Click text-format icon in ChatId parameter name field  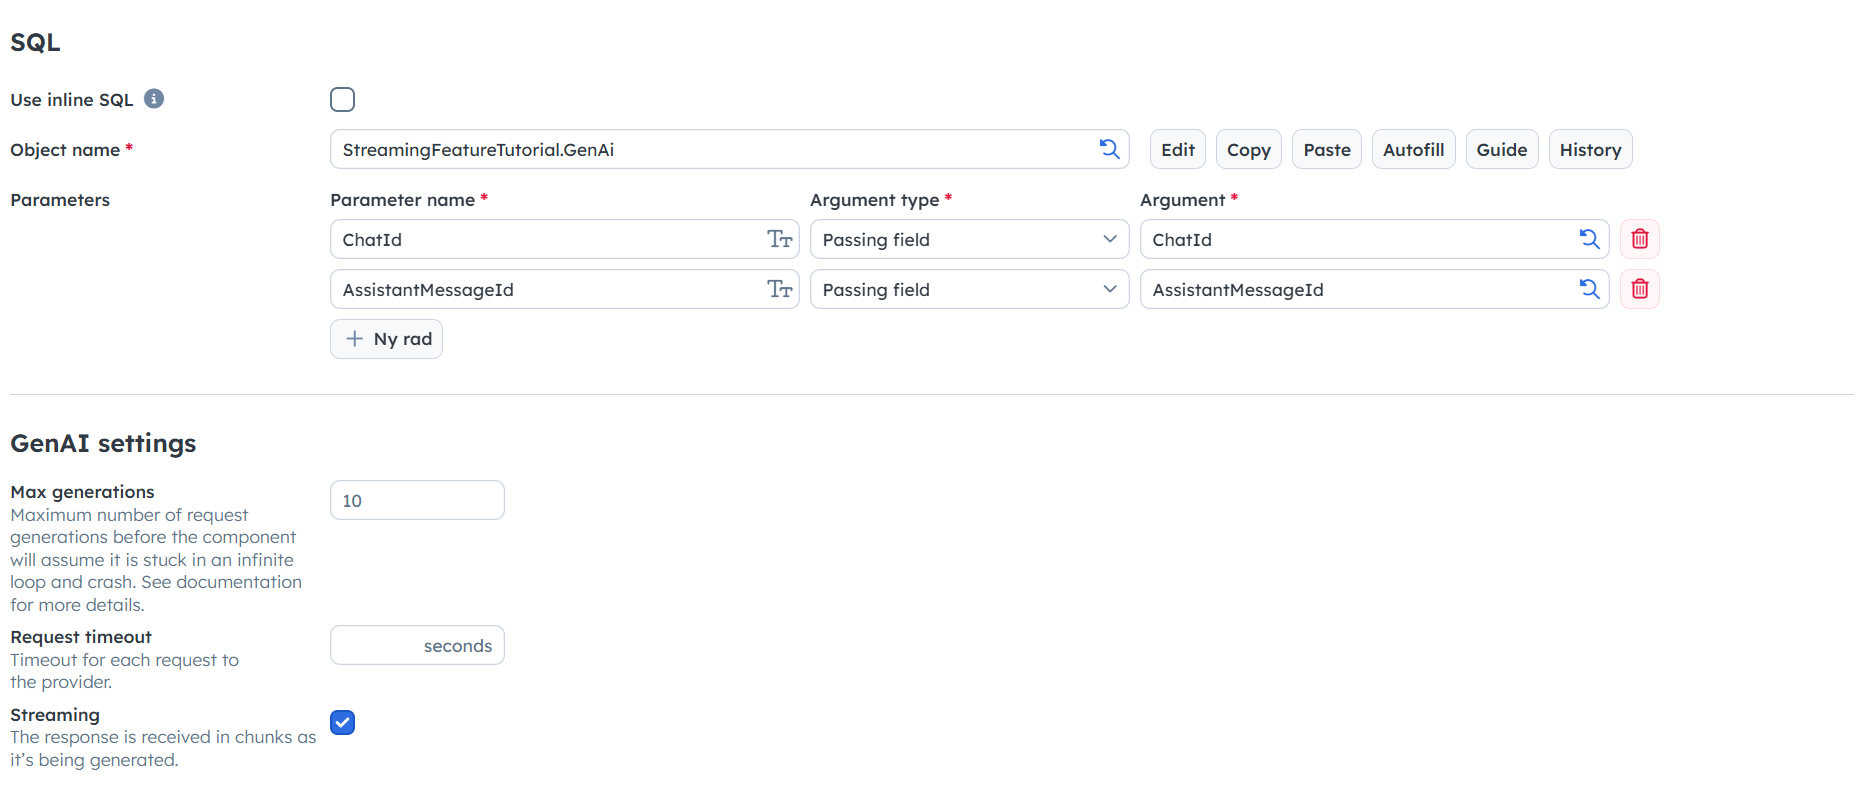tap(780, 239)
